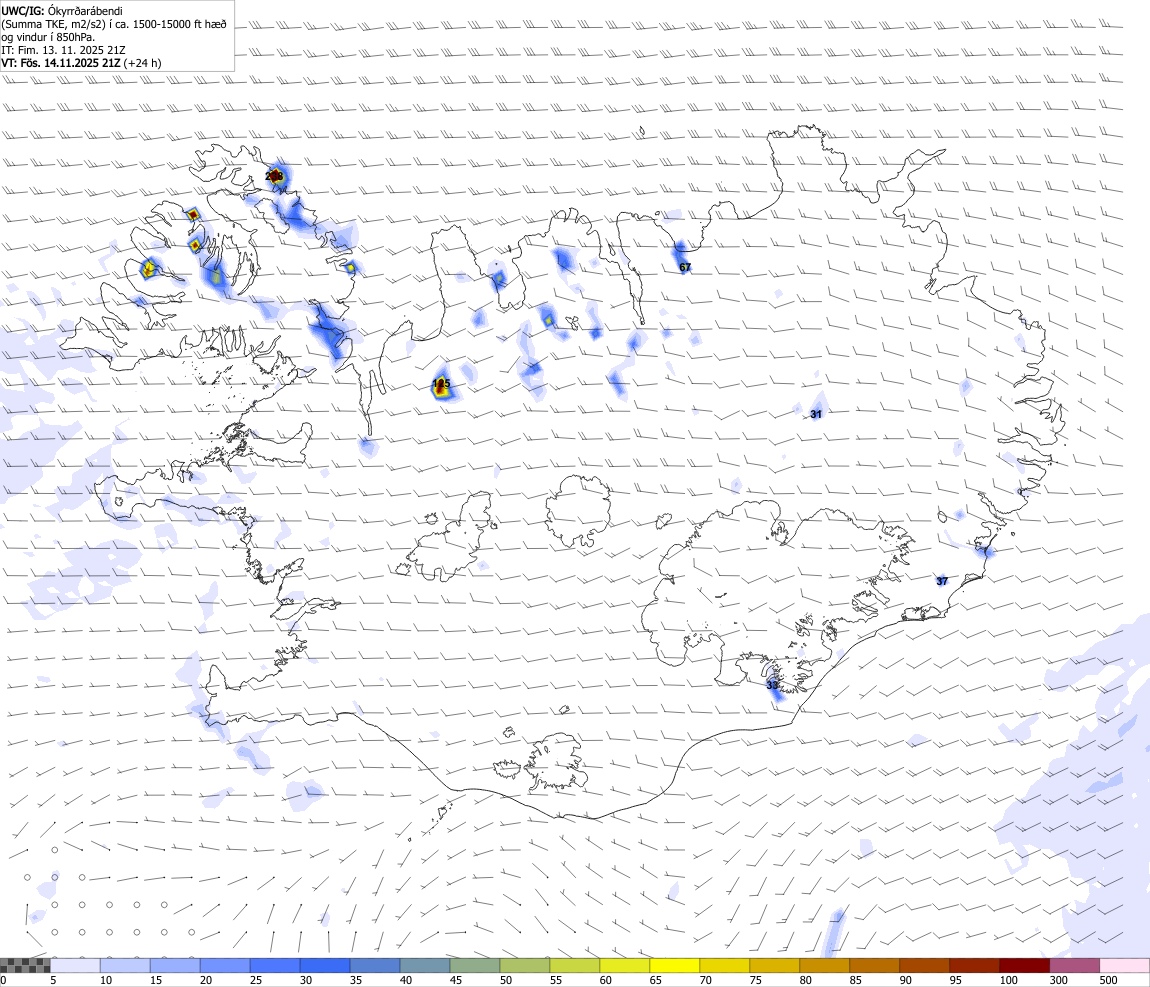Click the legend number '40'
This screenshot has height=987, width=1150.
pos(406,980)
